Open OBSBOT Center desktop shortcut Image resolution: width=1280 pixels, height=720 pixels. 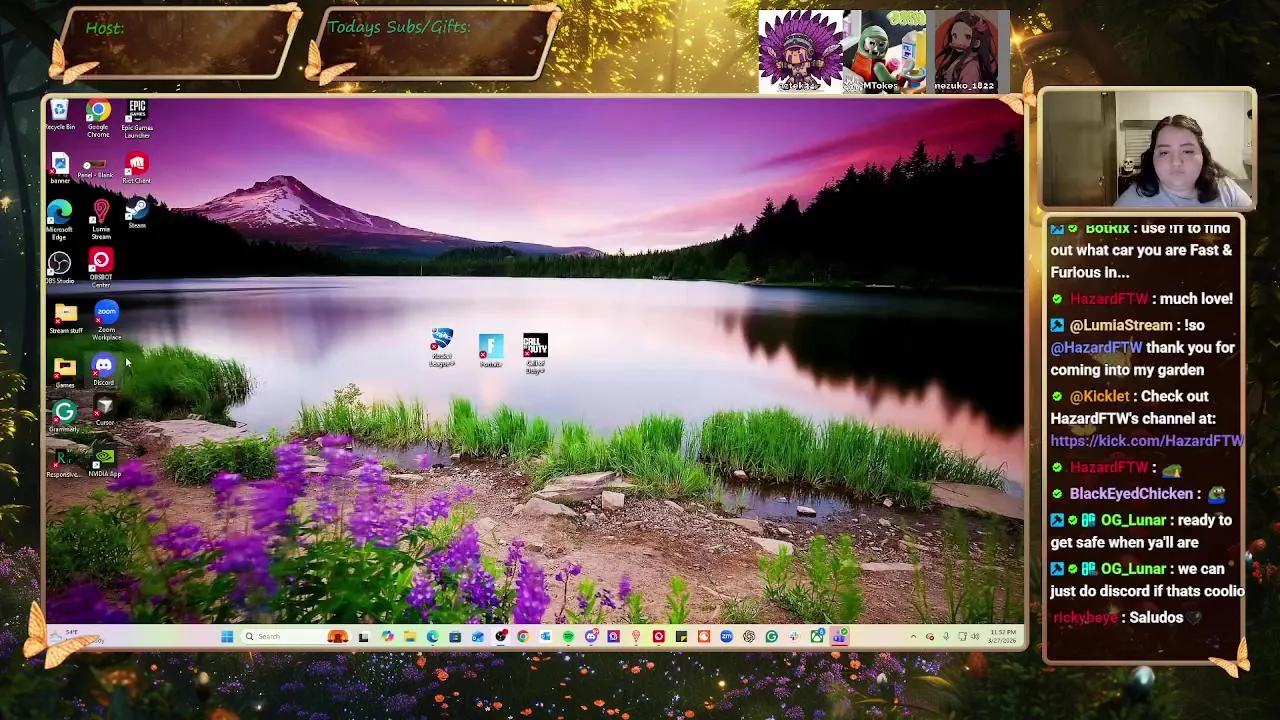pyautogui.click(x=101, y=269)
